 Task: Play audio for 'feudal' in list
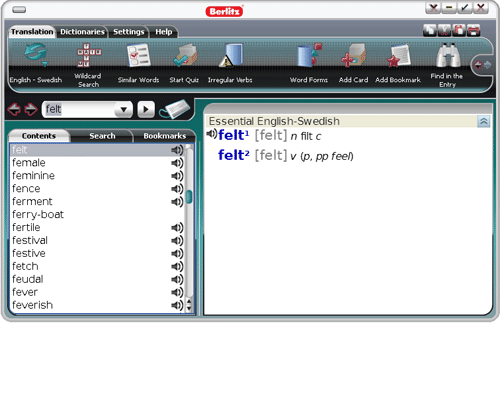pyautogui.click(x=177, y=280)
